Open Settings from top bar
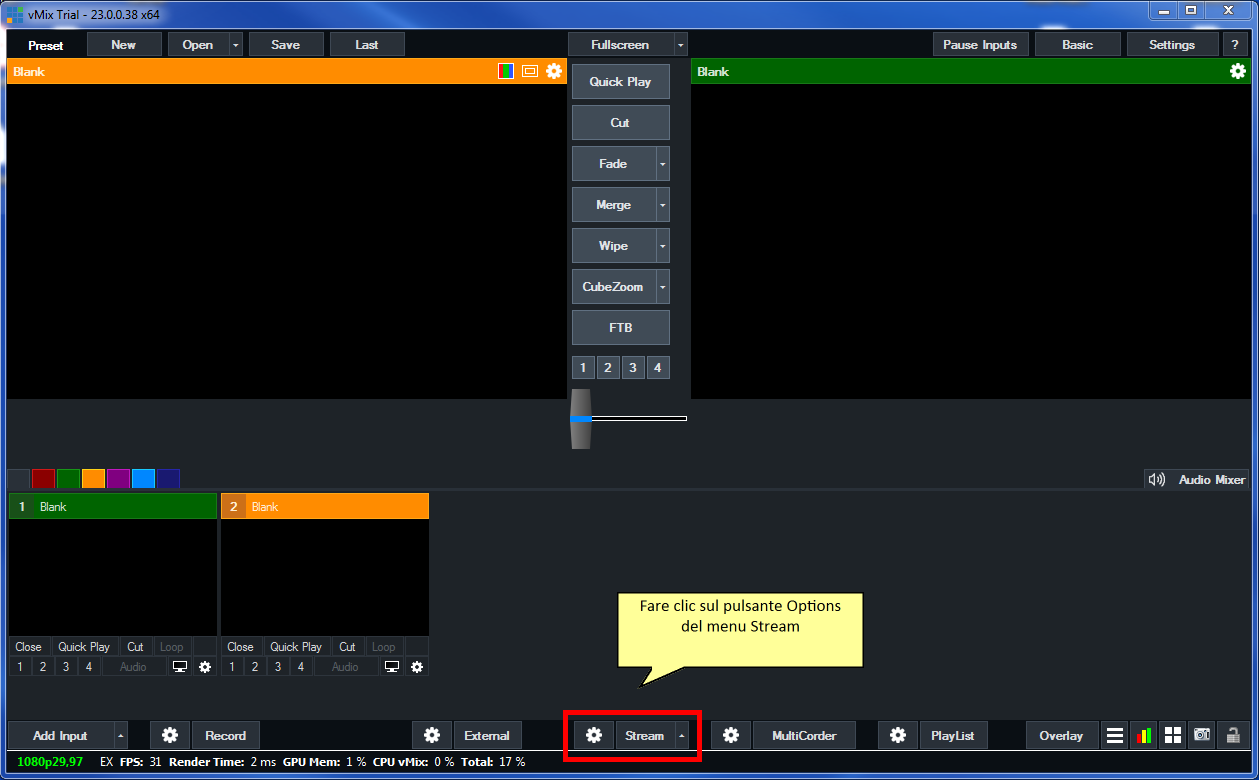Image resolution: width=1260 pixels, height=780 pixels. coord(1172,44)
